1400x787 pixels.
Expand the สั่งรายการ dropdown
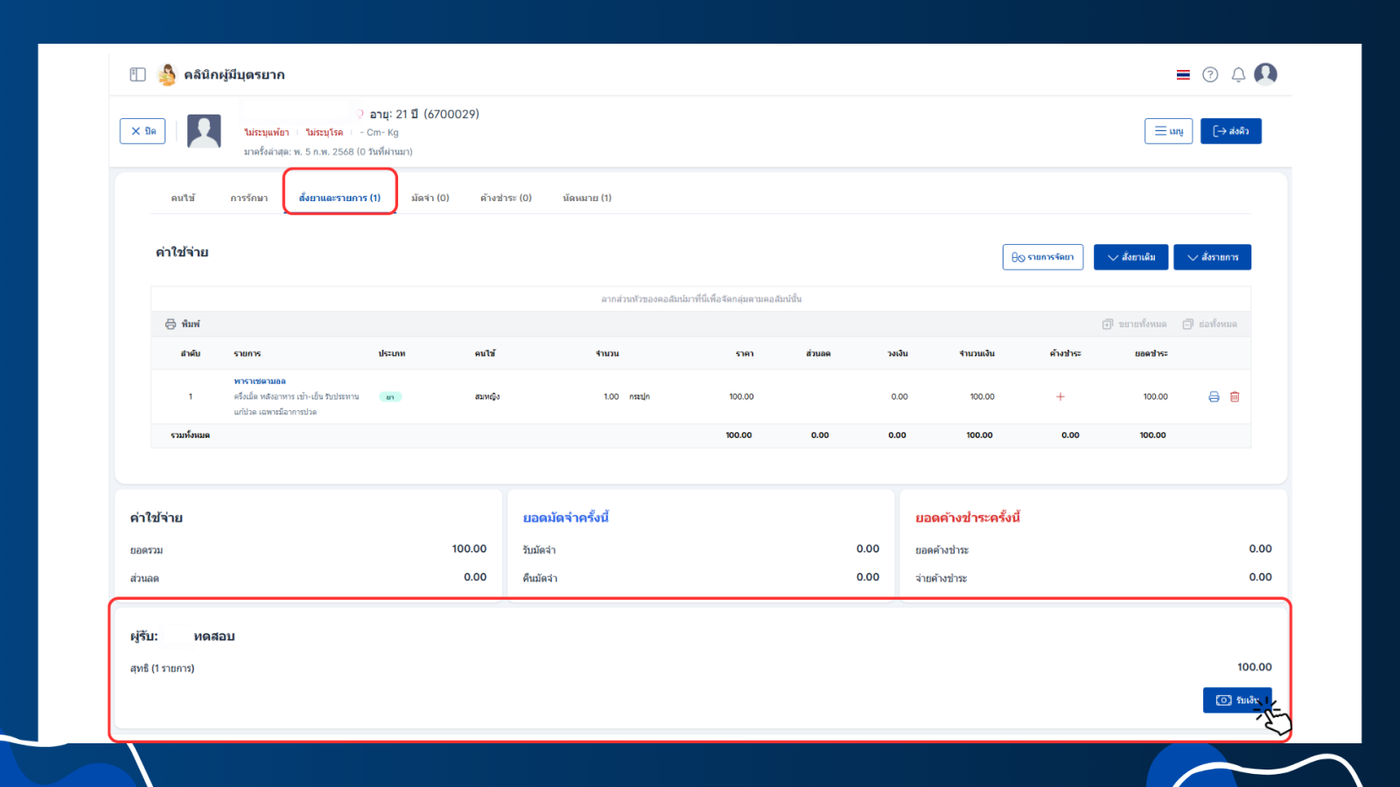(x=1212, y=257)
